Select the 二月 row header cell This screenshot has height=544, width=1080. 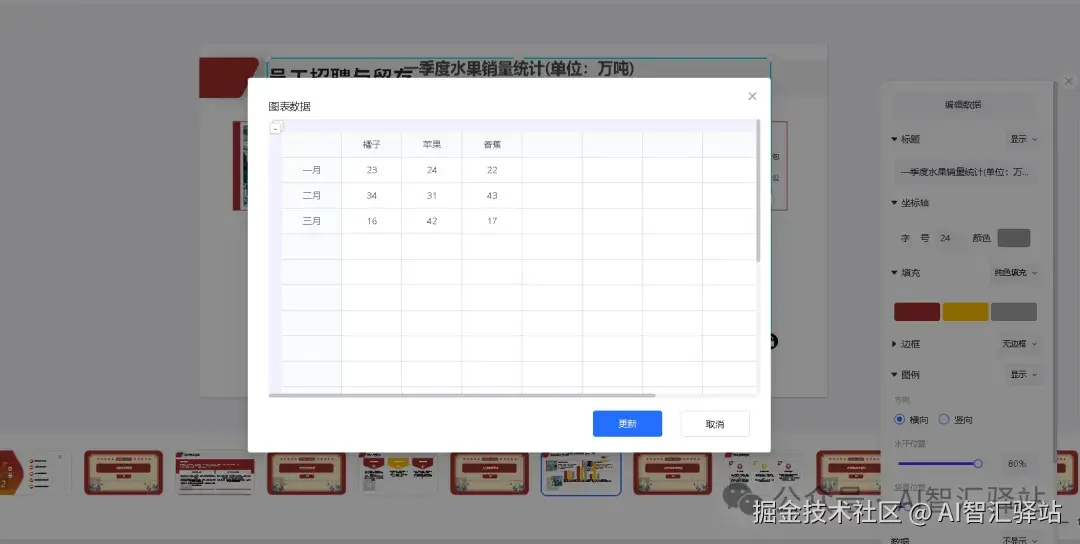(x=311, y=196)
